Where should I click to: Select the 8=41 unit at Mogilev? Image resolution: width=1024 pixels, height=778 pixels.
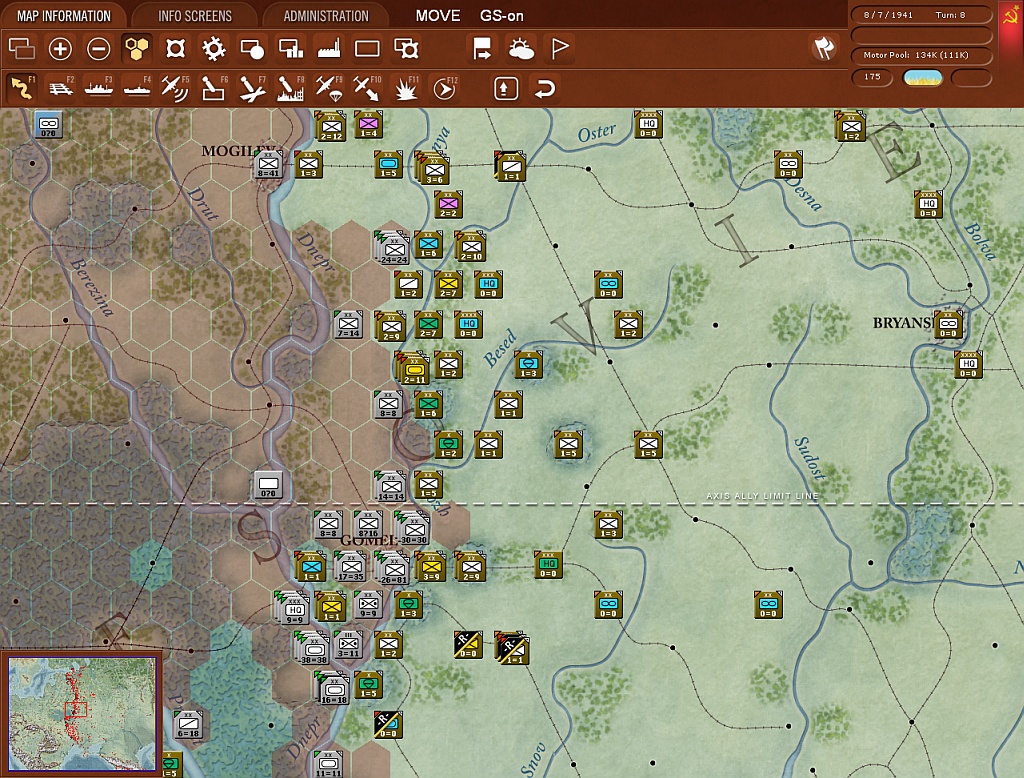pos(268,165)
